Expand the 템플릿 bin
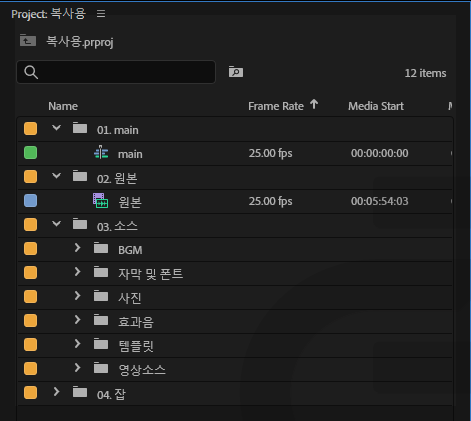 [77, 344]
